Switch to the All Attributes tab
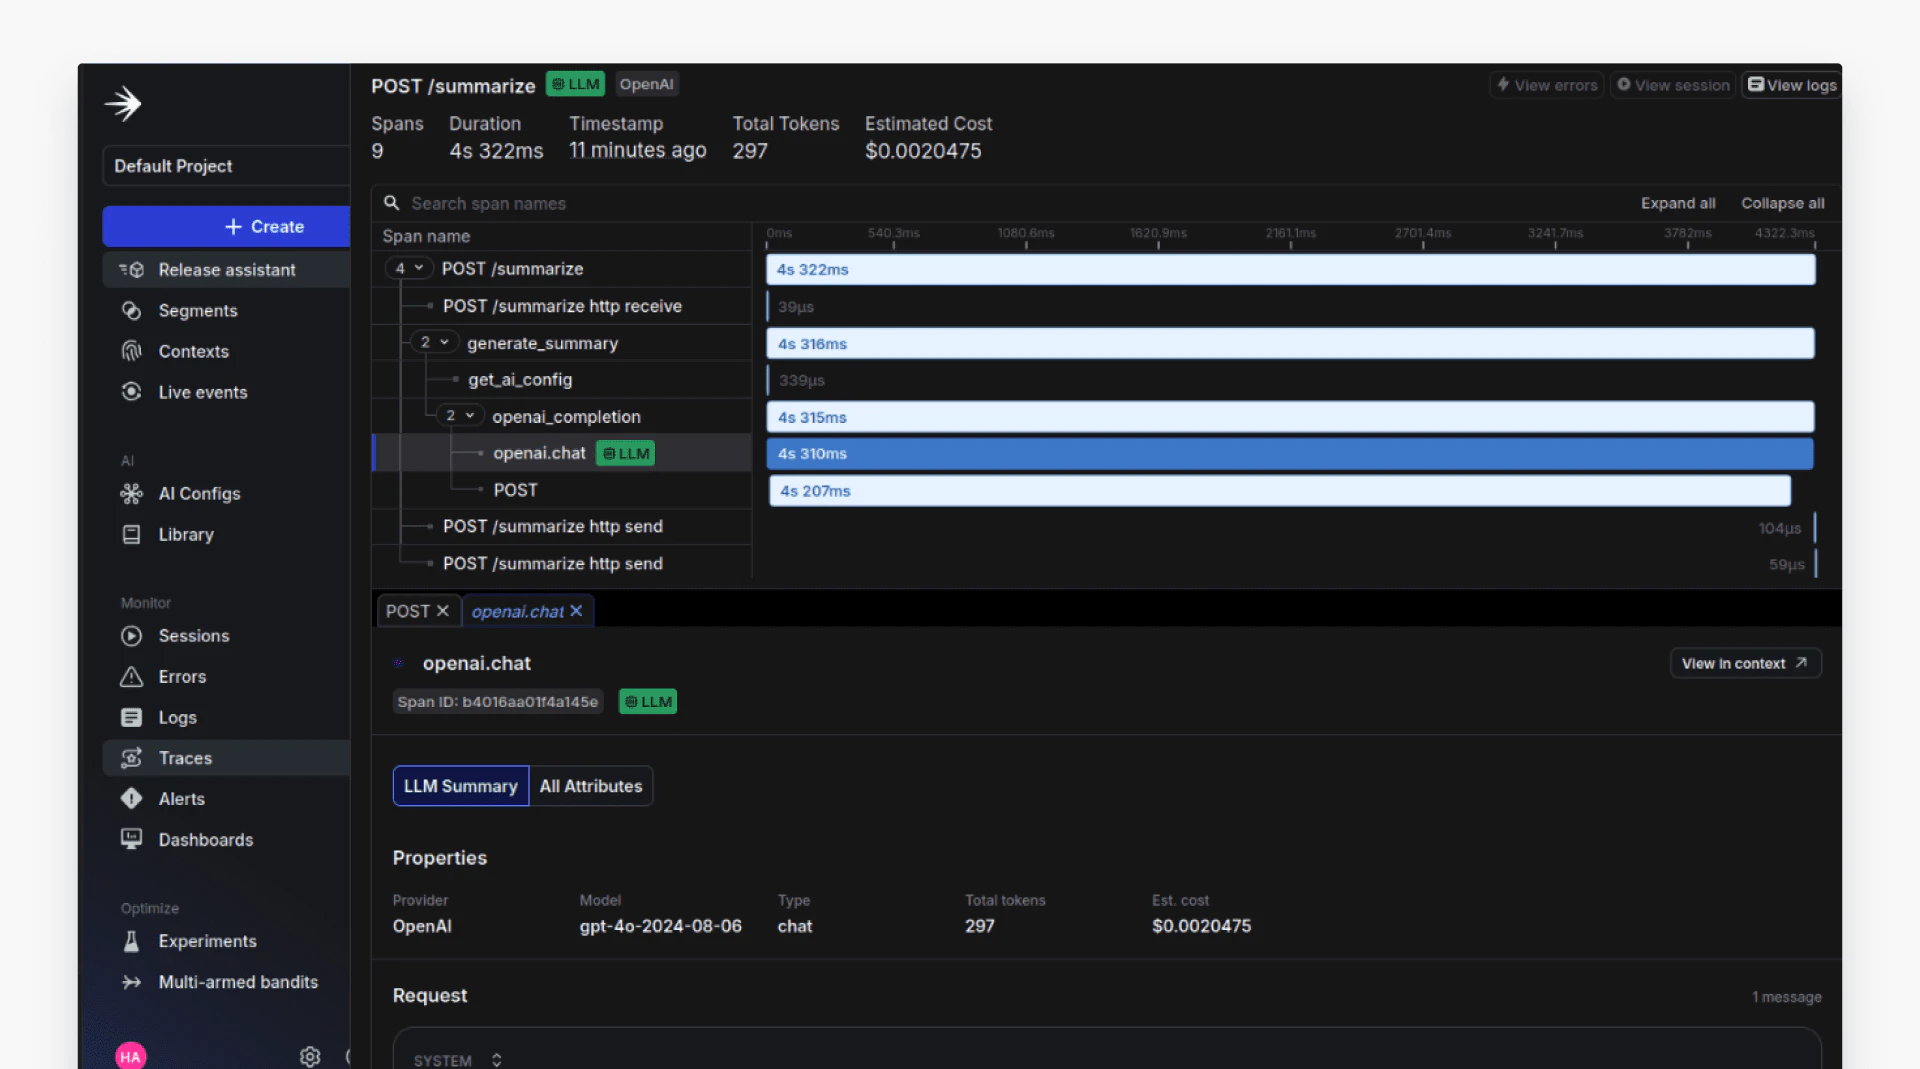The width and height of the screenshot is (1920, 1069). pos(591,786)
